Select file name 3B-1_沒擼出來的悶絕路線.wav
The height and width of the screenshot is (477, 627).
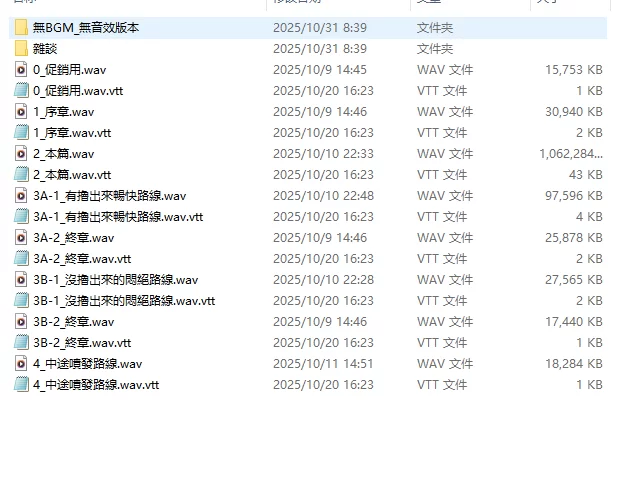click(x=116, y=280)
